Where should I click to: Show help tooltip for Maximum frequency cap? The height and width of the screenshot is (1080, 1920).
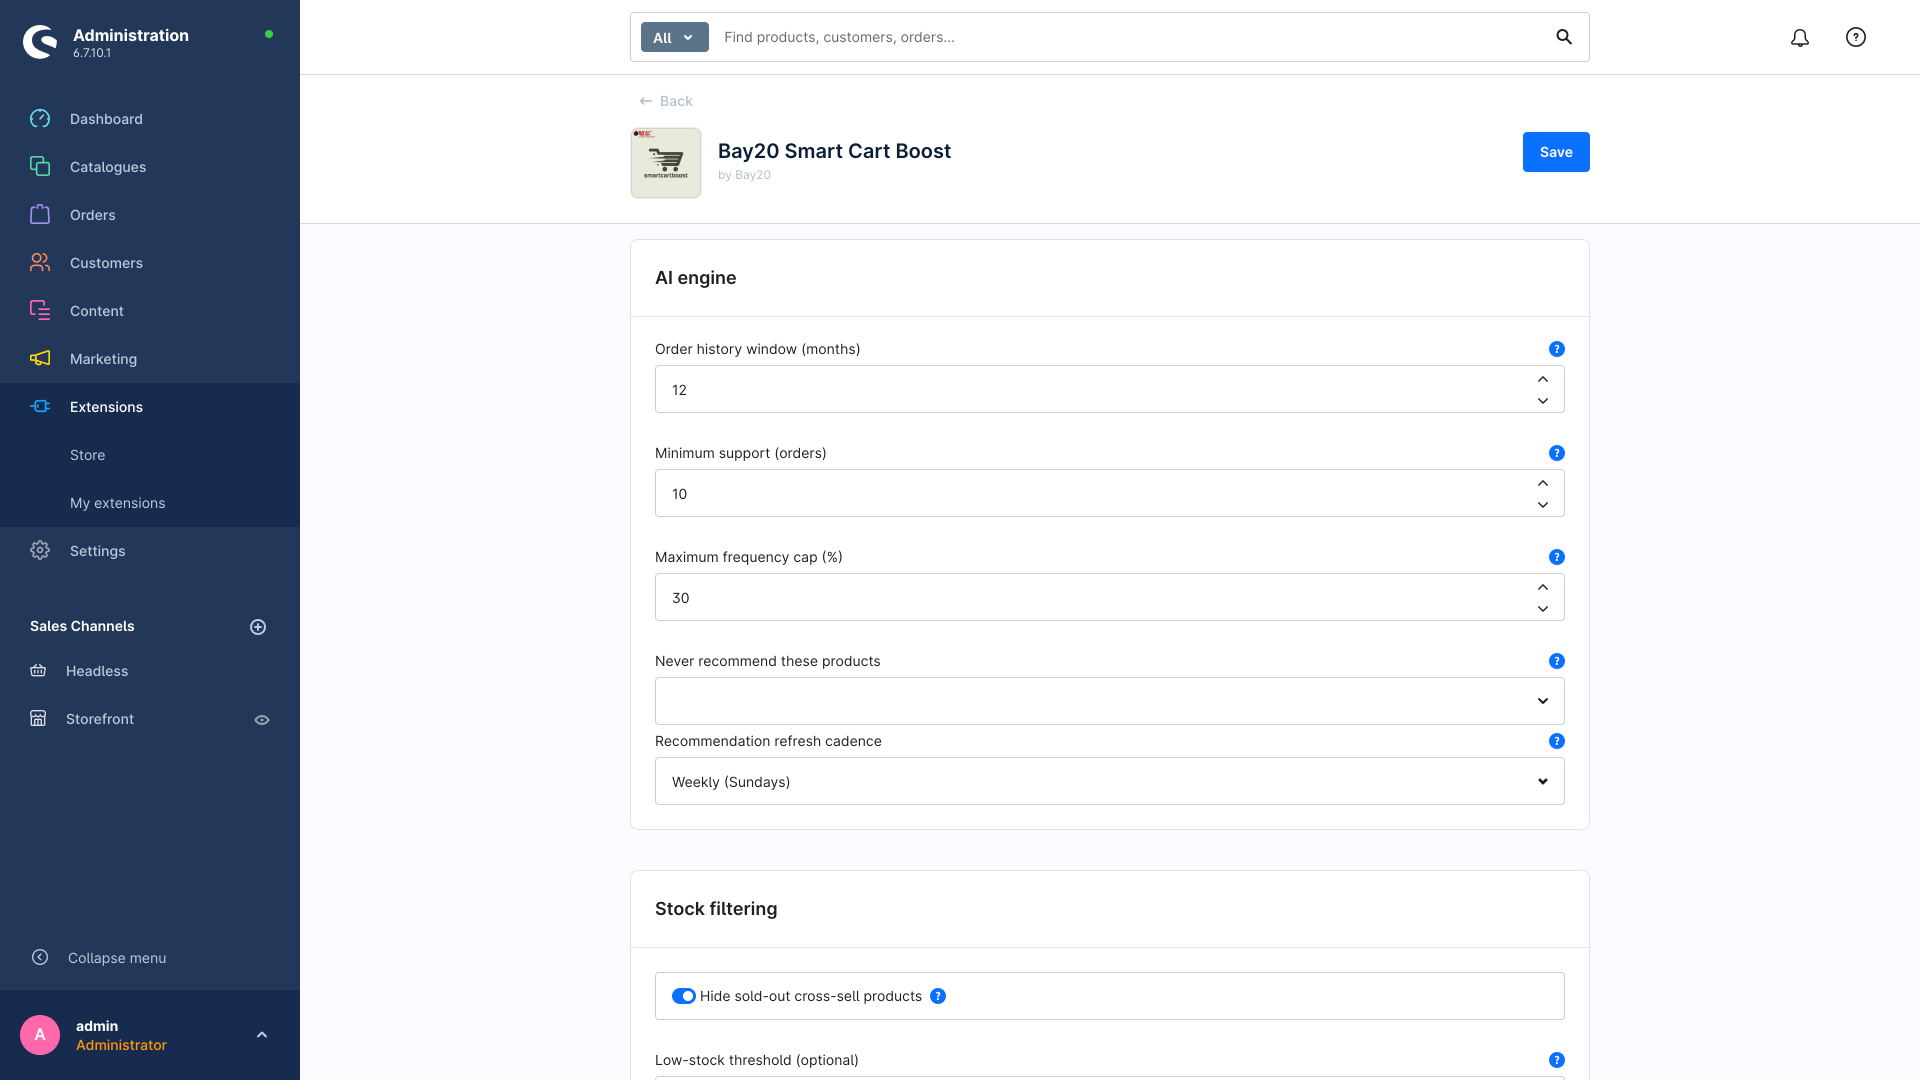pyautogui.click(x=1557, y=557)
